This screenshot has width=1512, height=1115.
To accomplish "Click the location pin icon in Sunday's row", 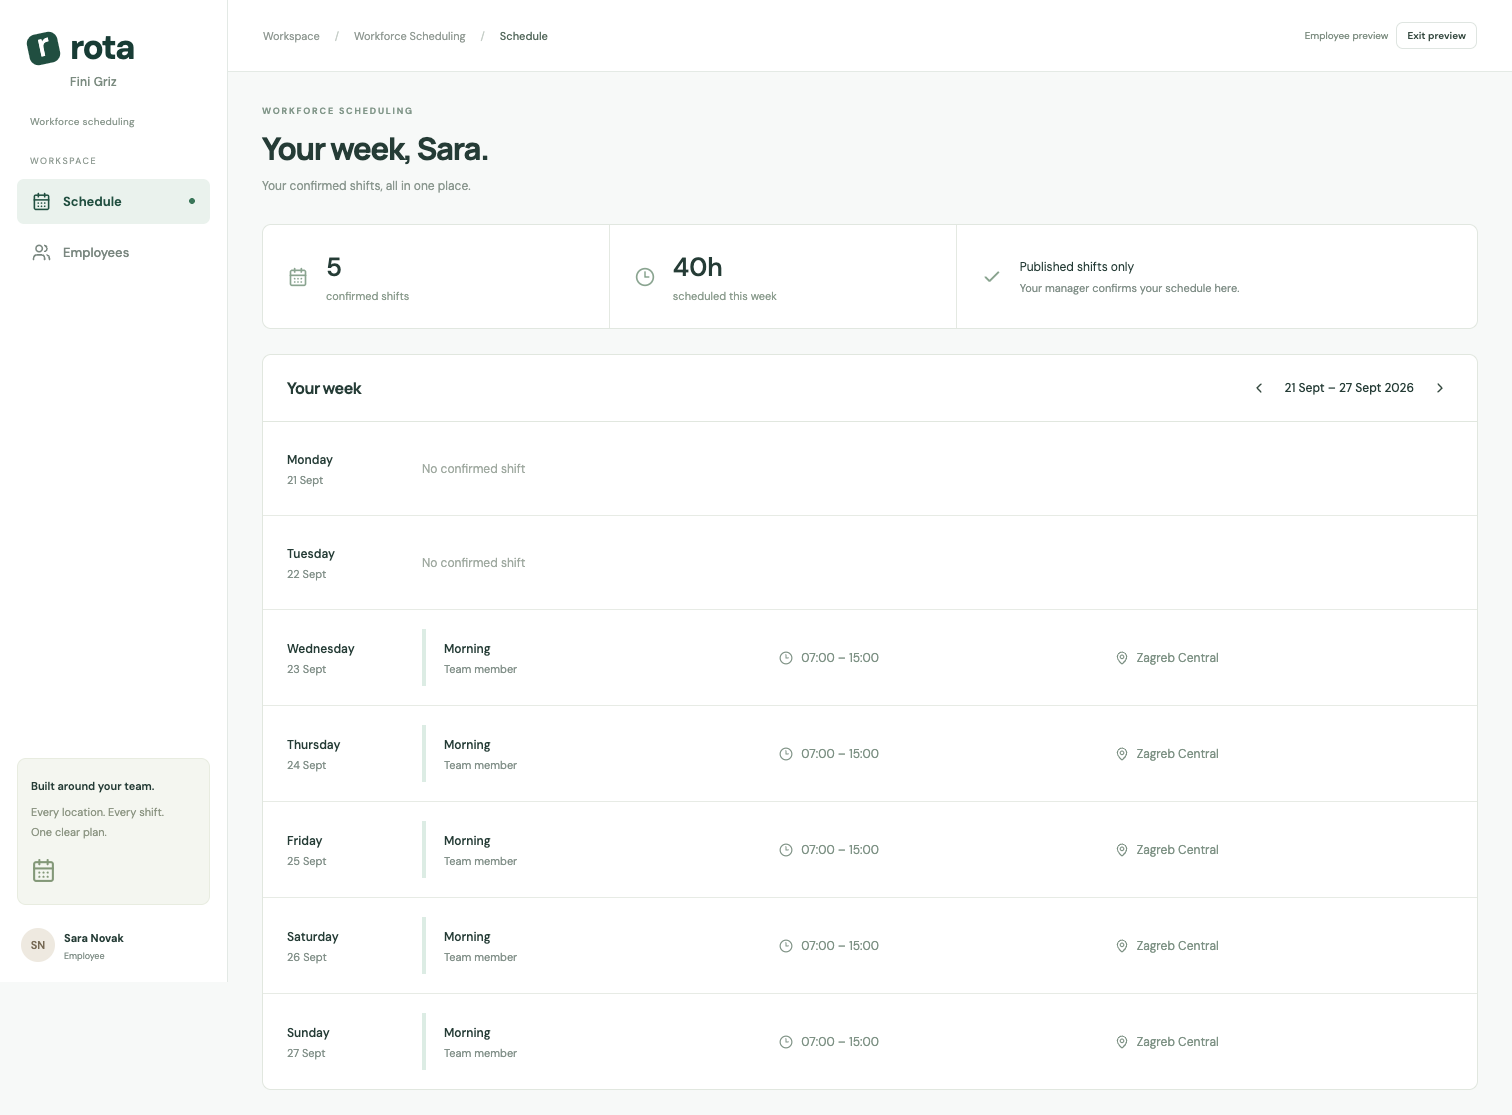I will coord(1122,1042).
